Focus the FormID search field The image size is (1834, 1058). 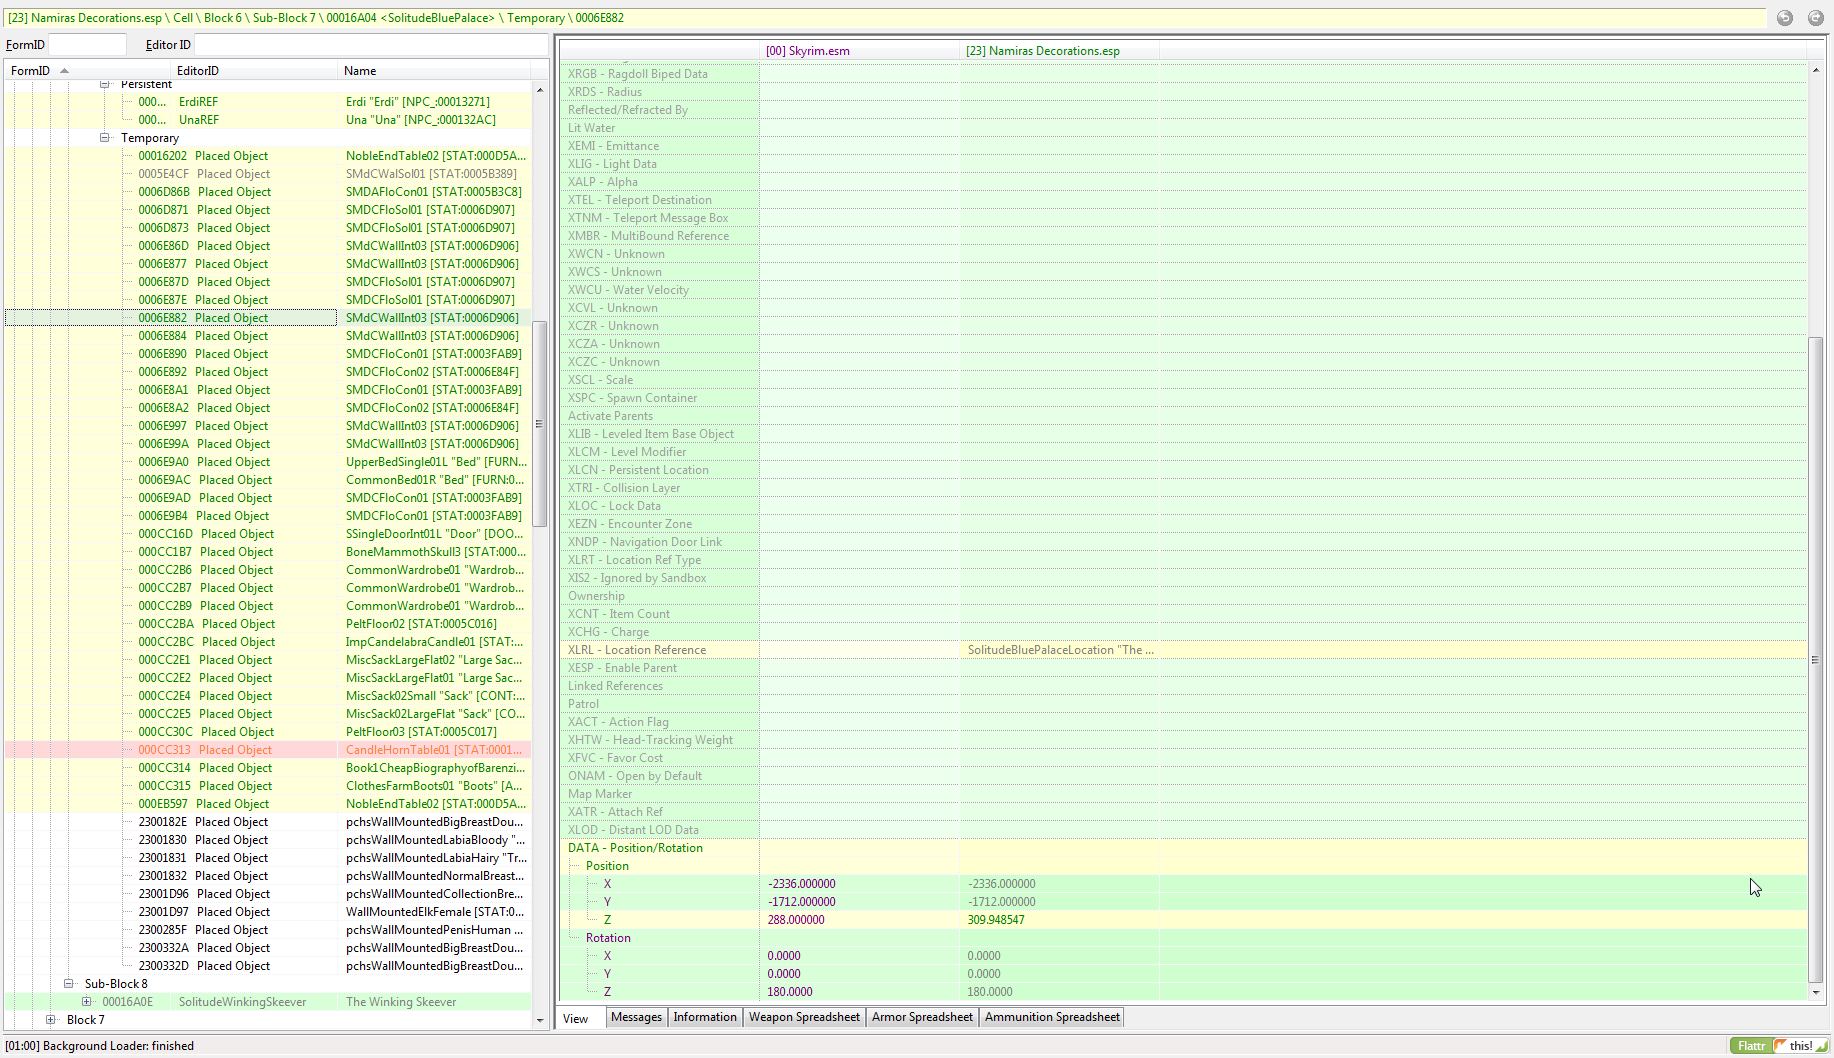(88, 44)
